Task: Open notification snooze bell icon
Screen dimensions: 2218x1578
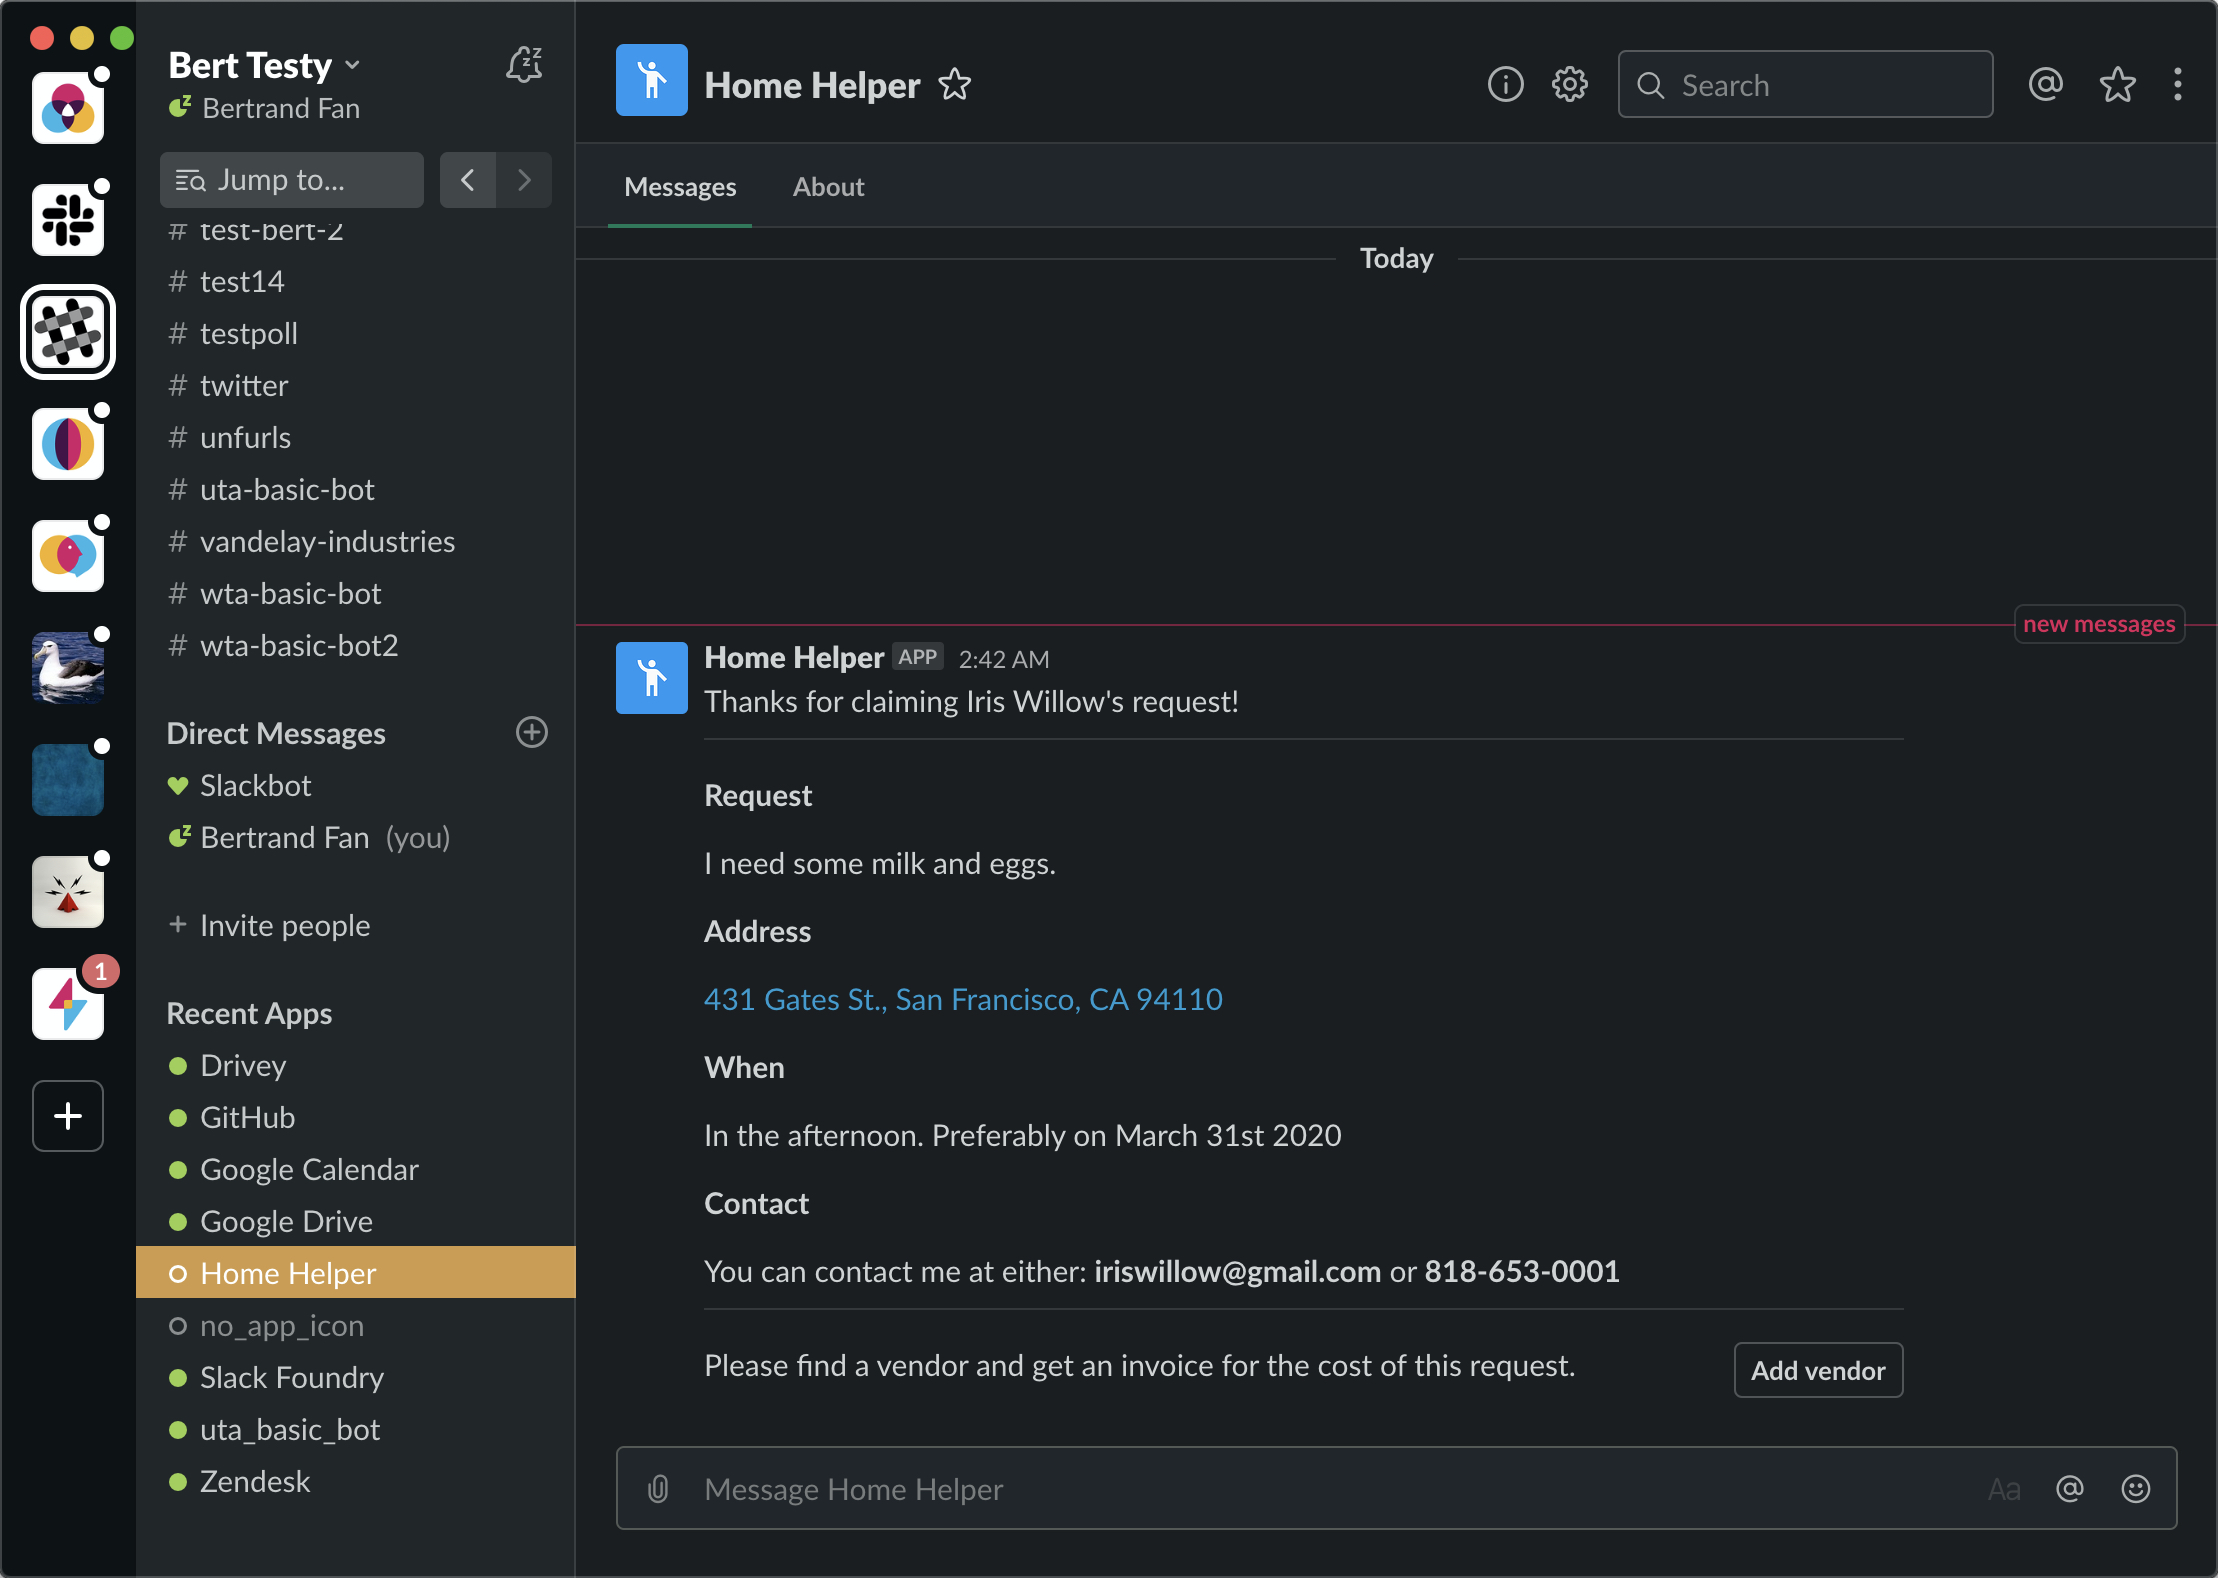Action: [524, 66]
